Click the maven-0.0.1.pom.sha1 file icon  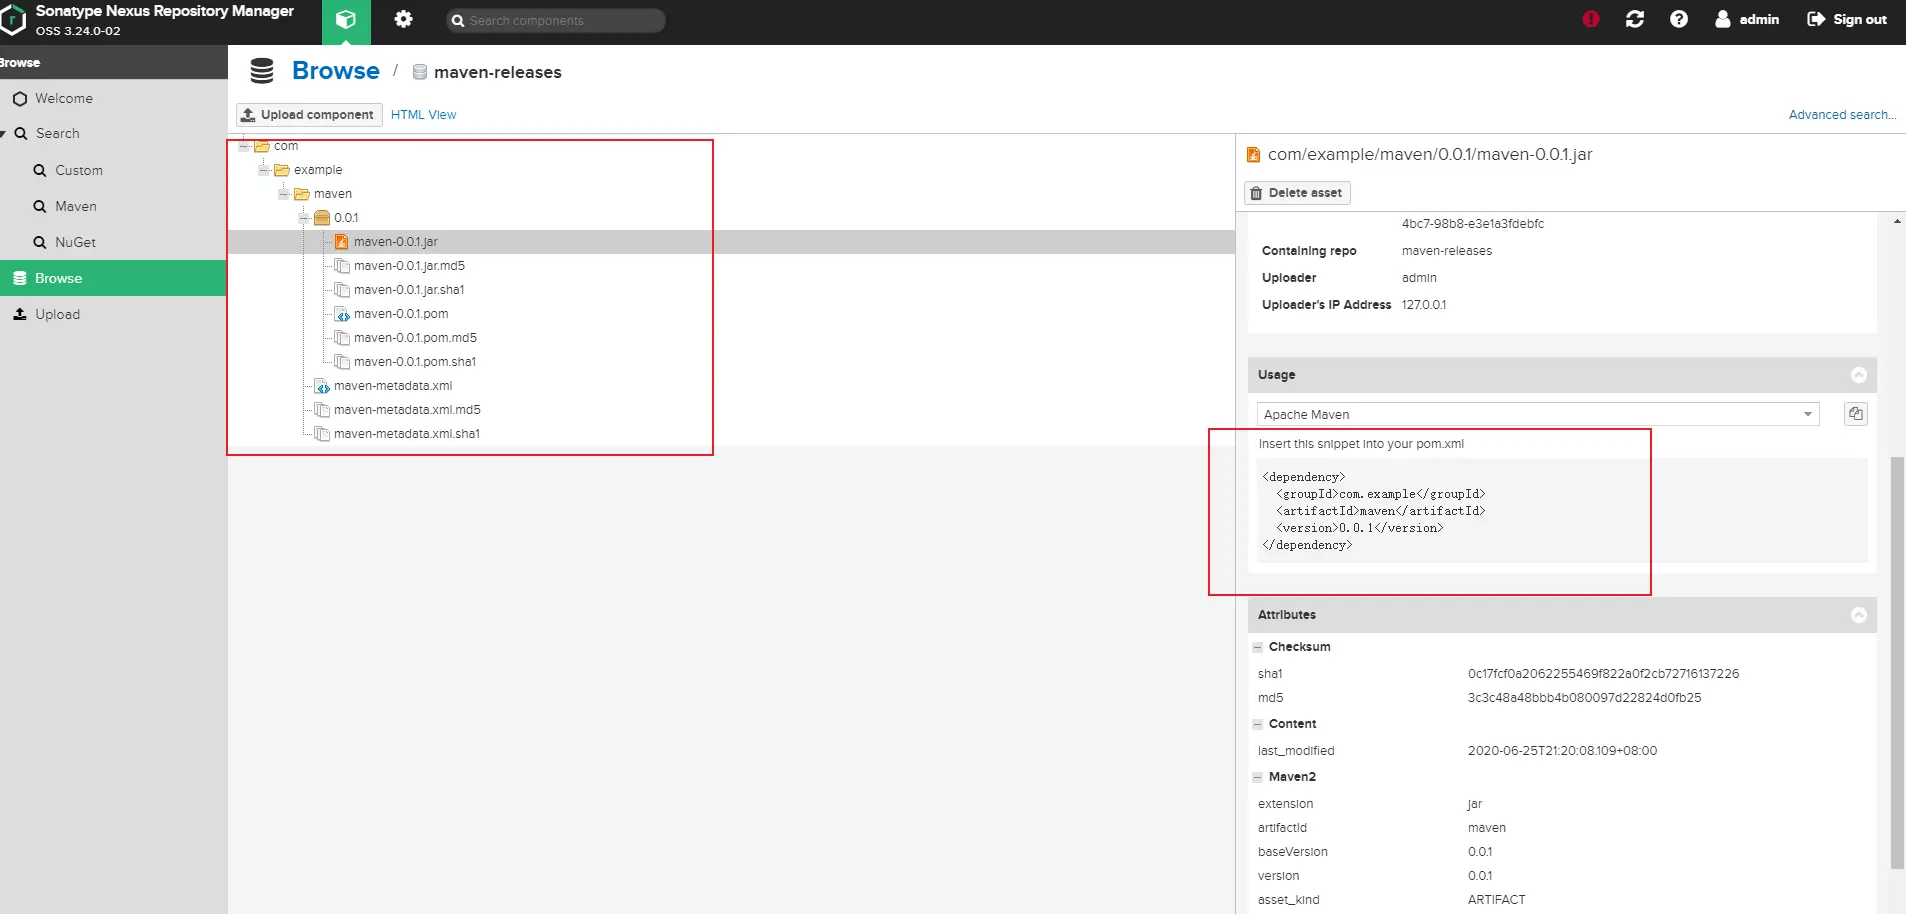click(x=342, y=362)
